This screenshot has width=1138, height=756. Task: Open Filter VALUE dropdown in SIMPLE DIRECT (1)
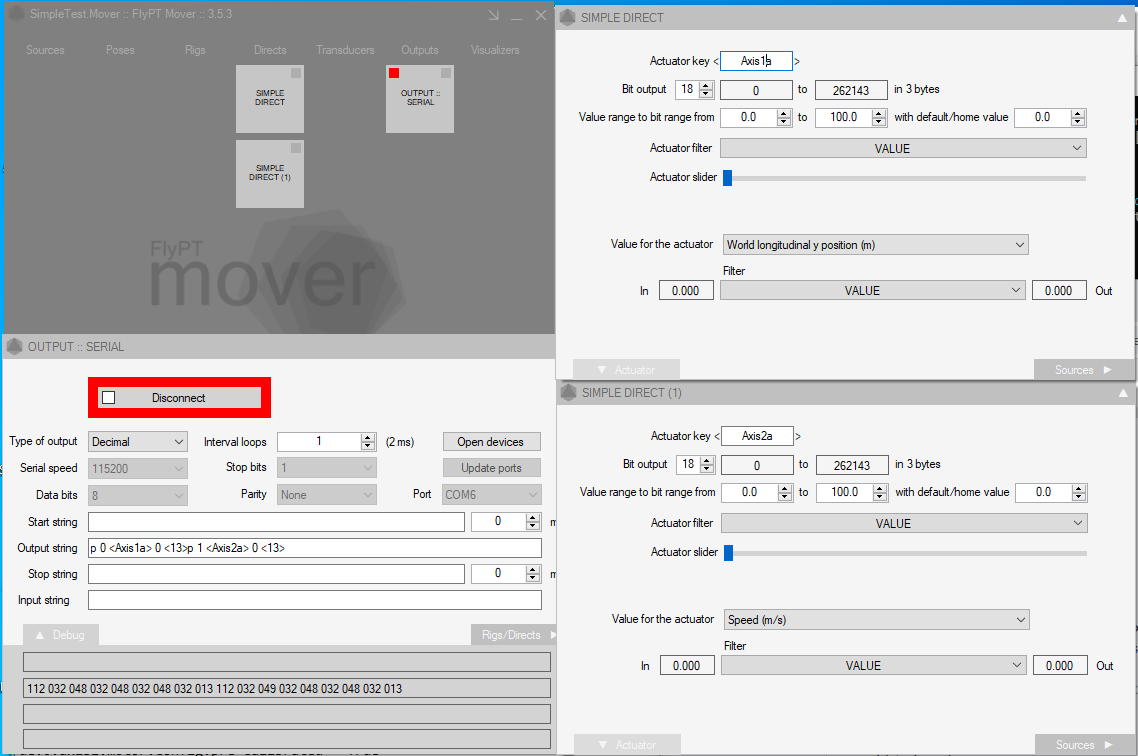point(873,665)
